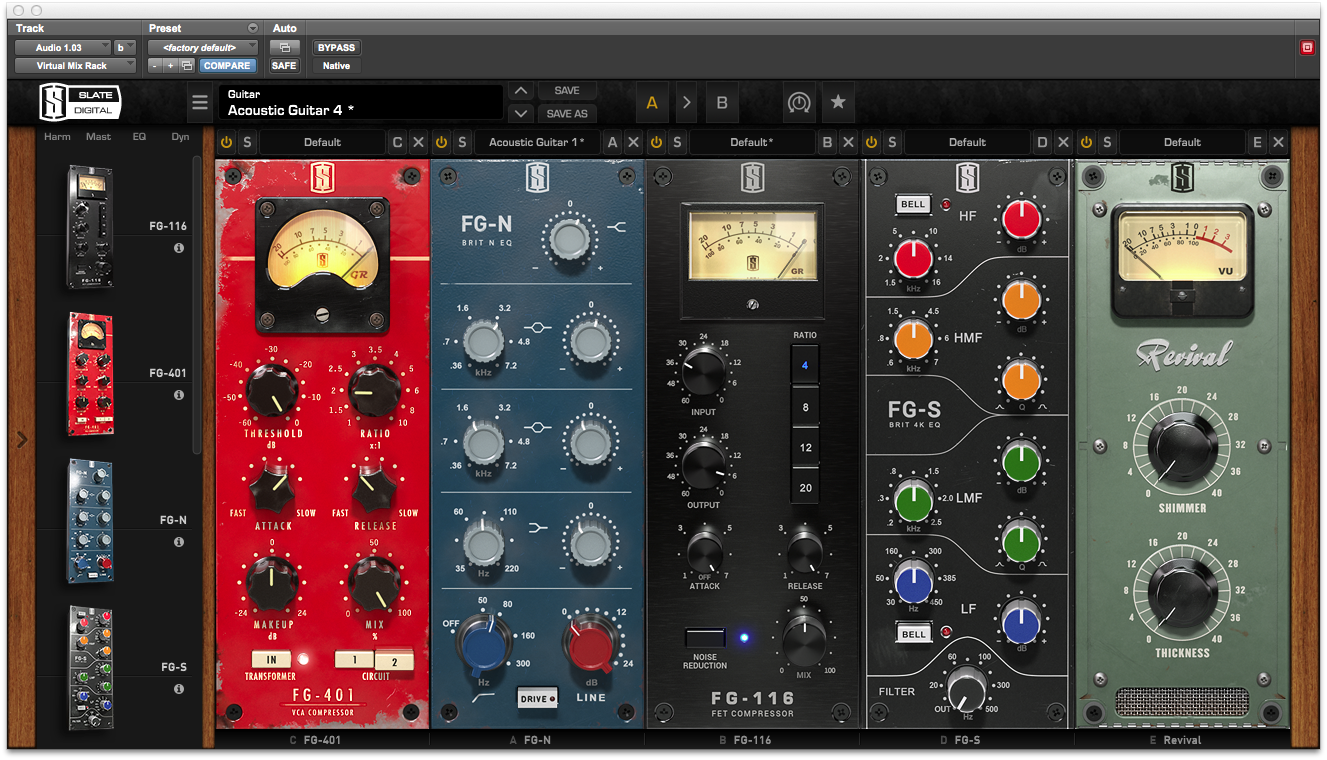The width and height of the screenshot is (1327, 760).
Task: Click the SAFE button
Action: (284, 66)
